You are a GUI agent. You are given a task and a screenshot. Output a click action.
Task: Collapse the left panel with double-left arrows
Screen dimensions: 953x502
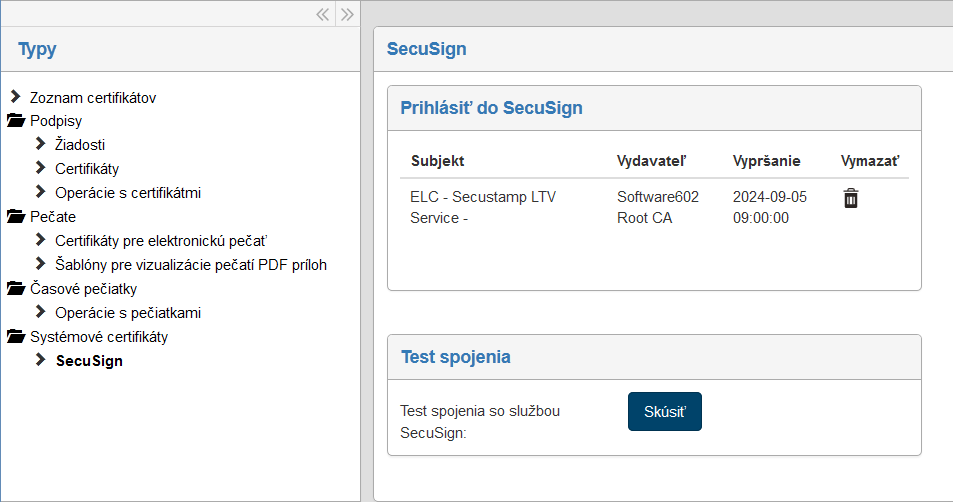(x=323, y=14)
